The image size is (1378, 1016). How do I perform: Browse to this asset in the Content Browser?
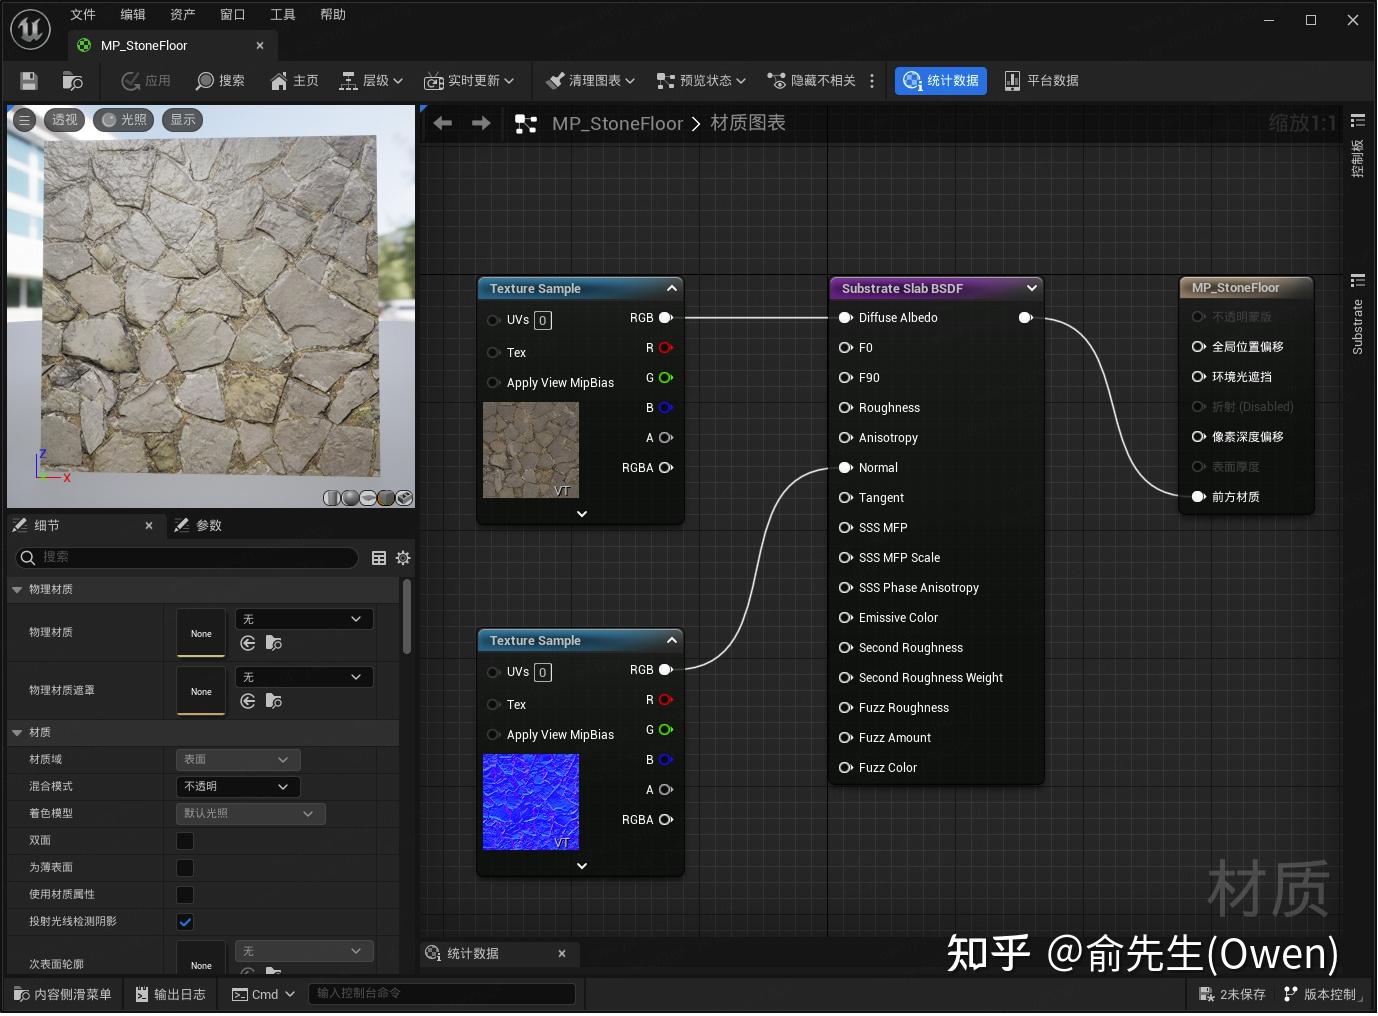(x=71, y=81)
